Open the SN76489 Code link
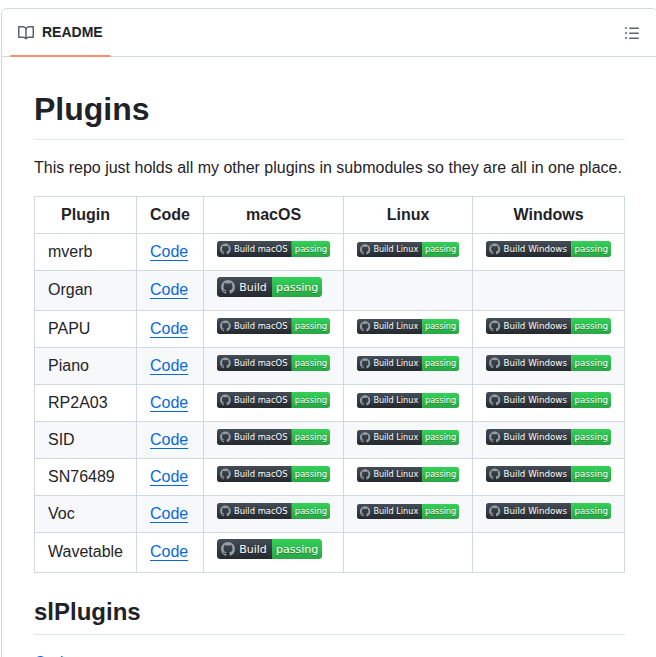Screen dimensions: 656x657 169,476
